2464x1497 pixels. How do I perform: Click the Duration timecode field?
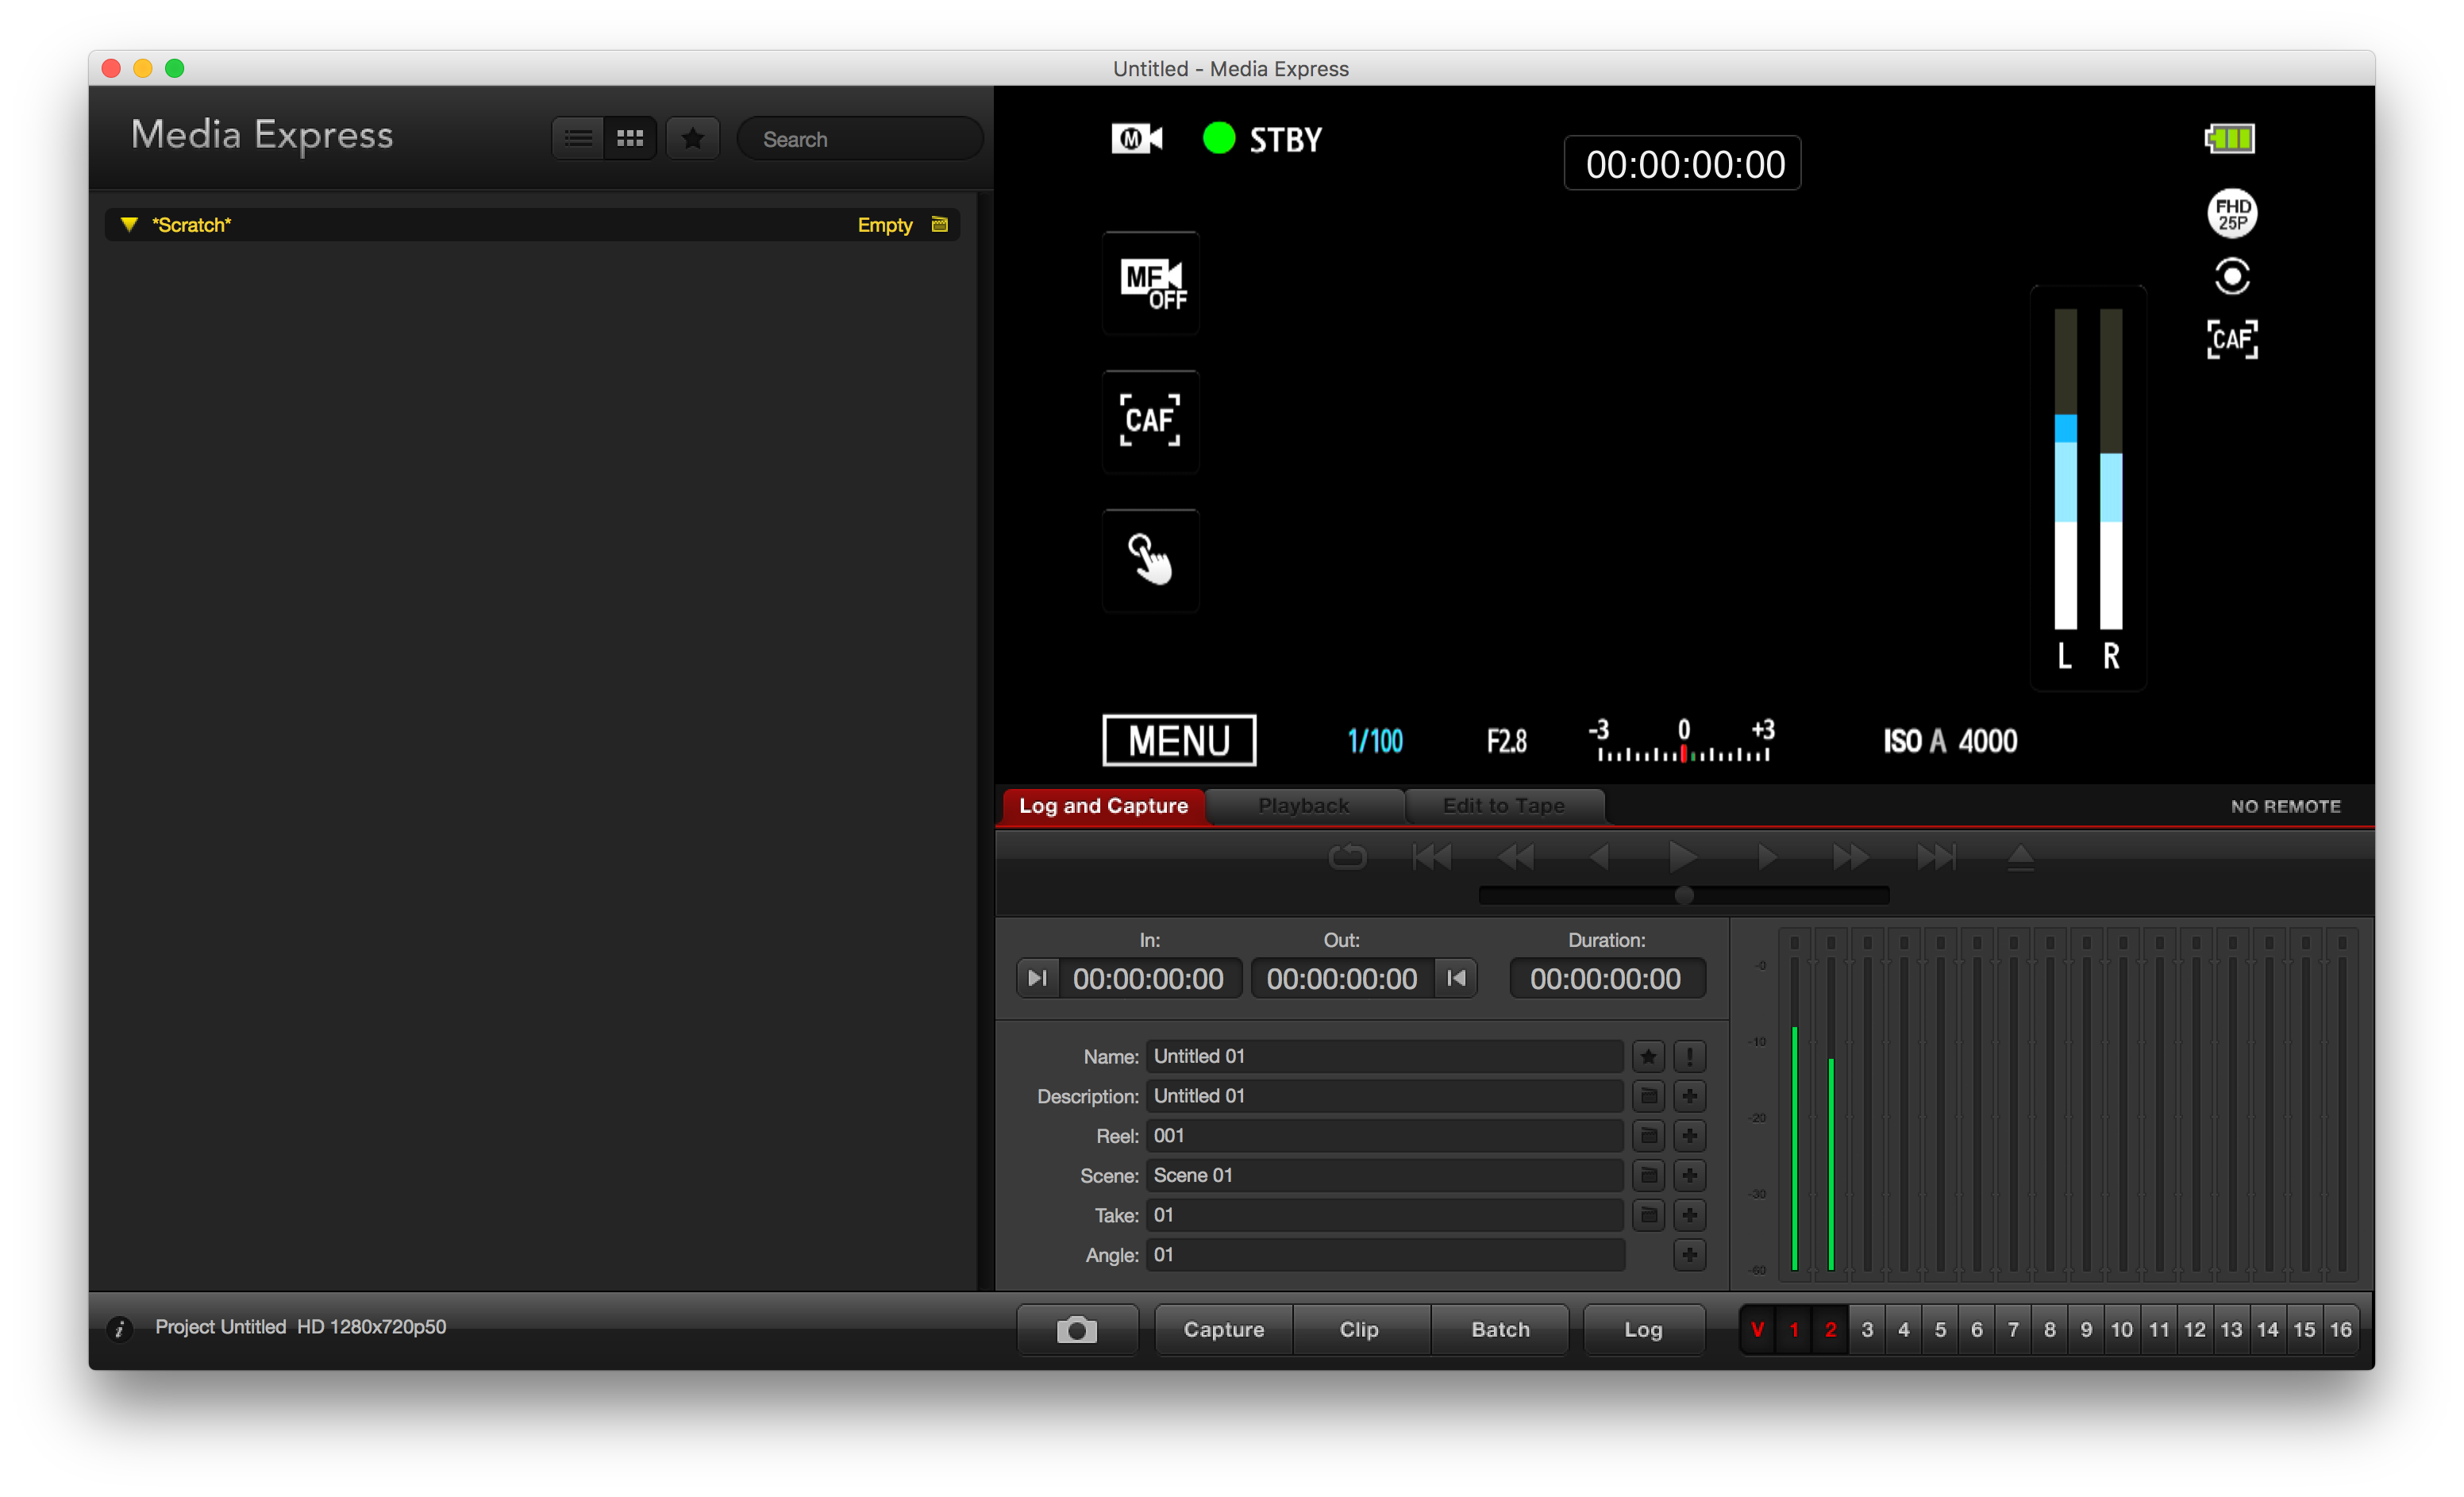[1606, 978]
